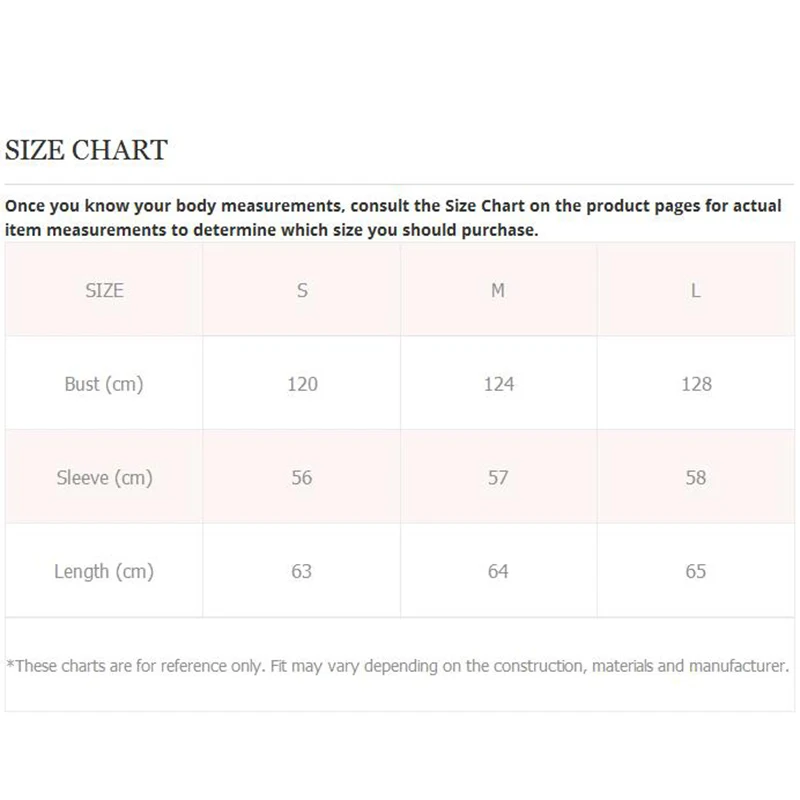Click the SIZE CHART heading
800x800 pixels.
point(86,150)
